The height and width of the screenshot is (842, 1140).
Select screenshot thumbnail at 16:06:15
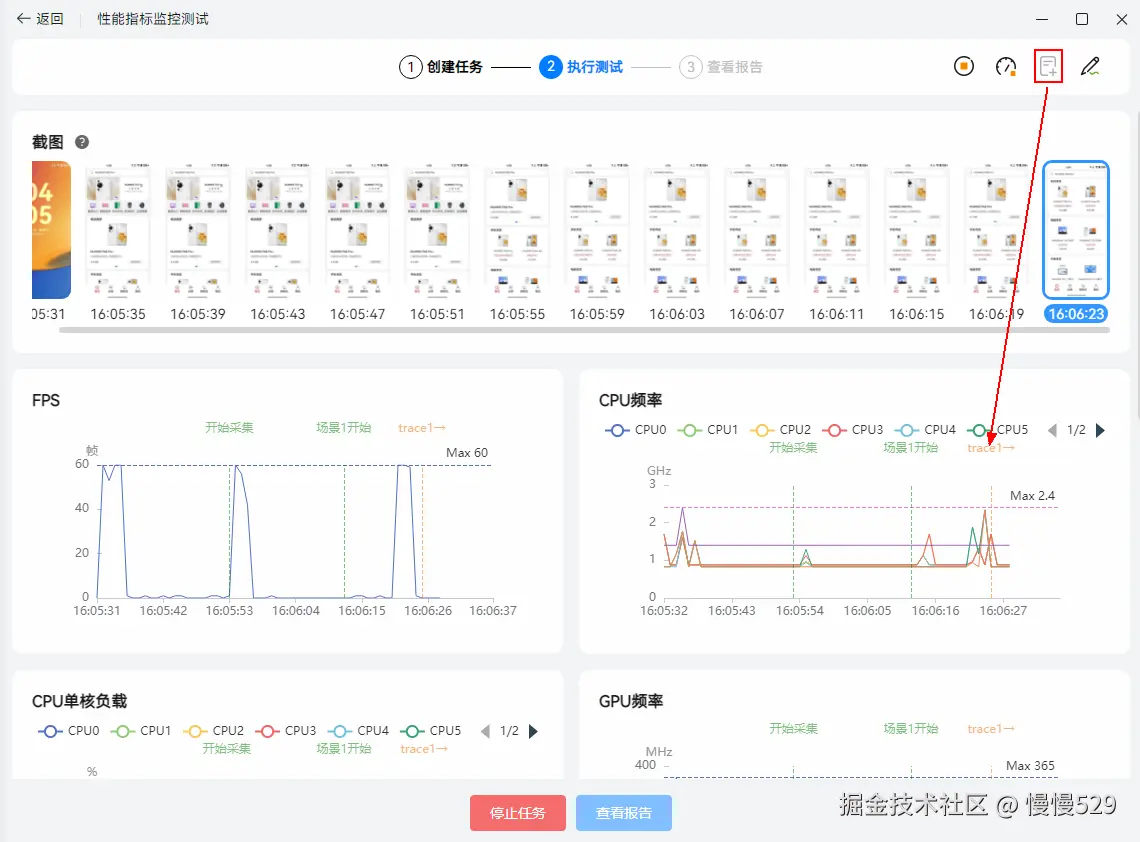click(x=916, y=230)
